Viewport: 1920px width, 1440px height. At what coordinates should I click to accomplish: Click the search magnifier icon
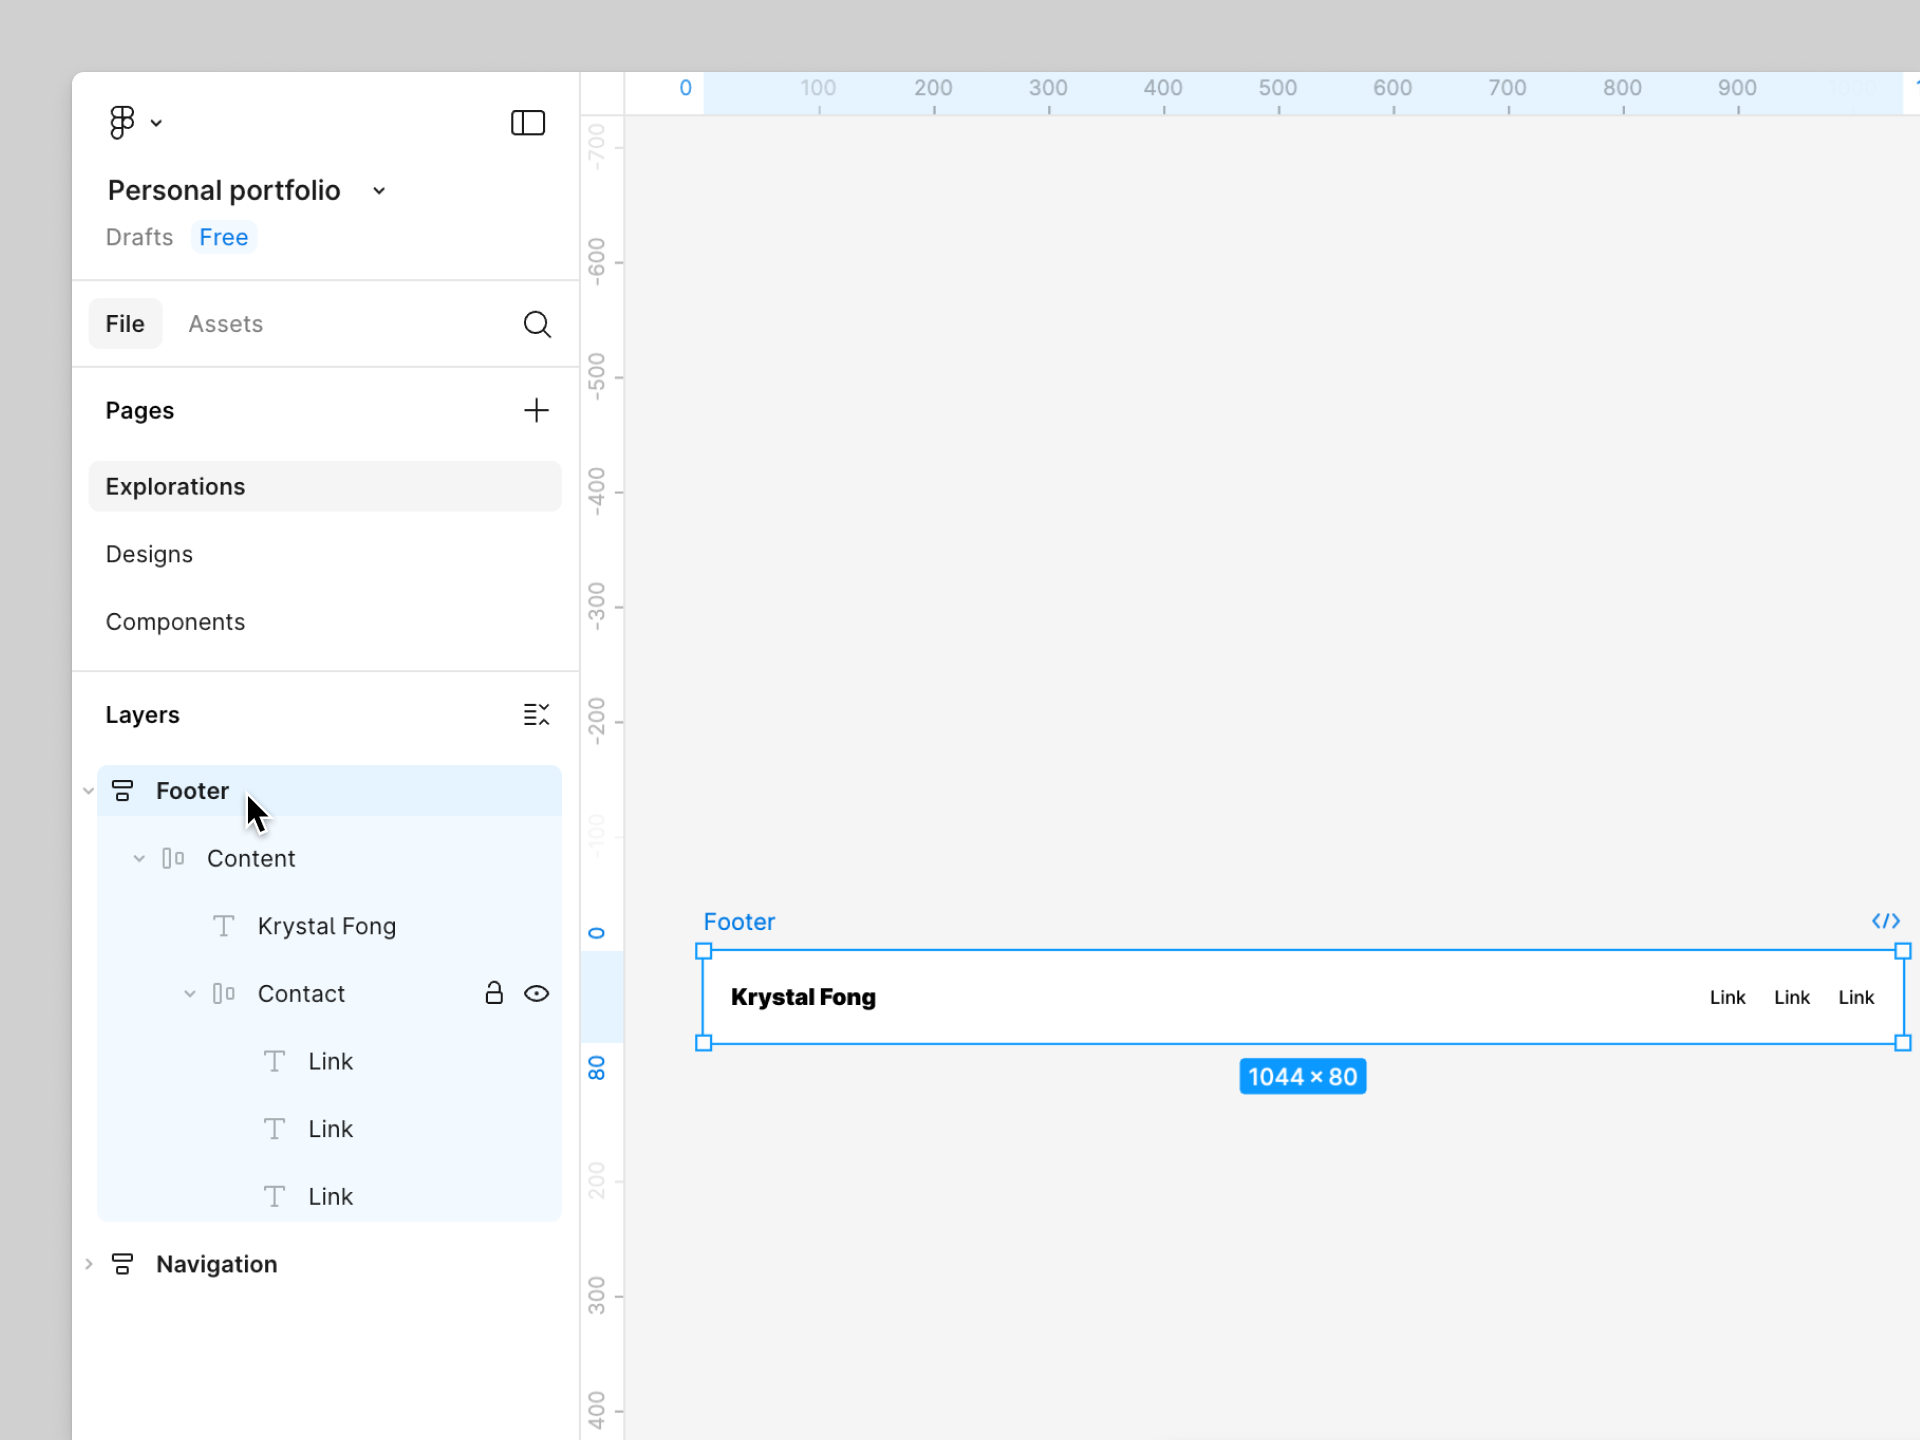click(x=537, y=324)
